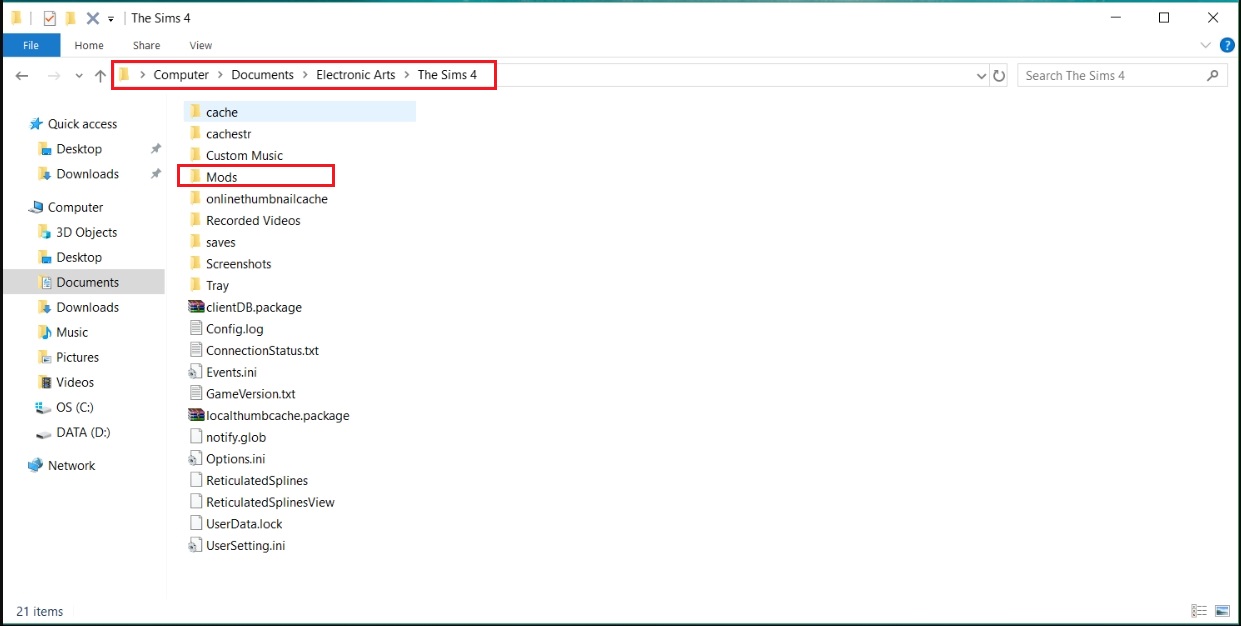Switch to the Share ribbon tab
Image resolution: width=1241 pixels, height=626 pixels.
(147, 45)
